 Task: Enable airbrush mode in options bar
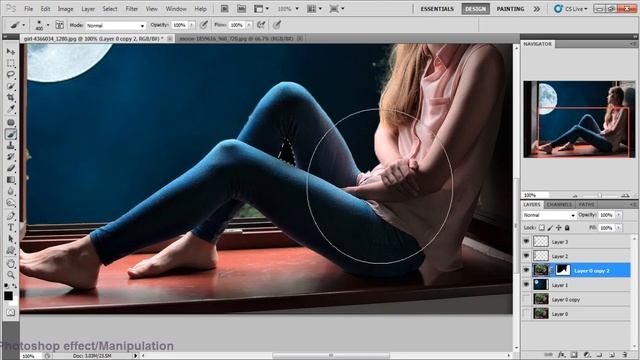(x=261, y=25)
